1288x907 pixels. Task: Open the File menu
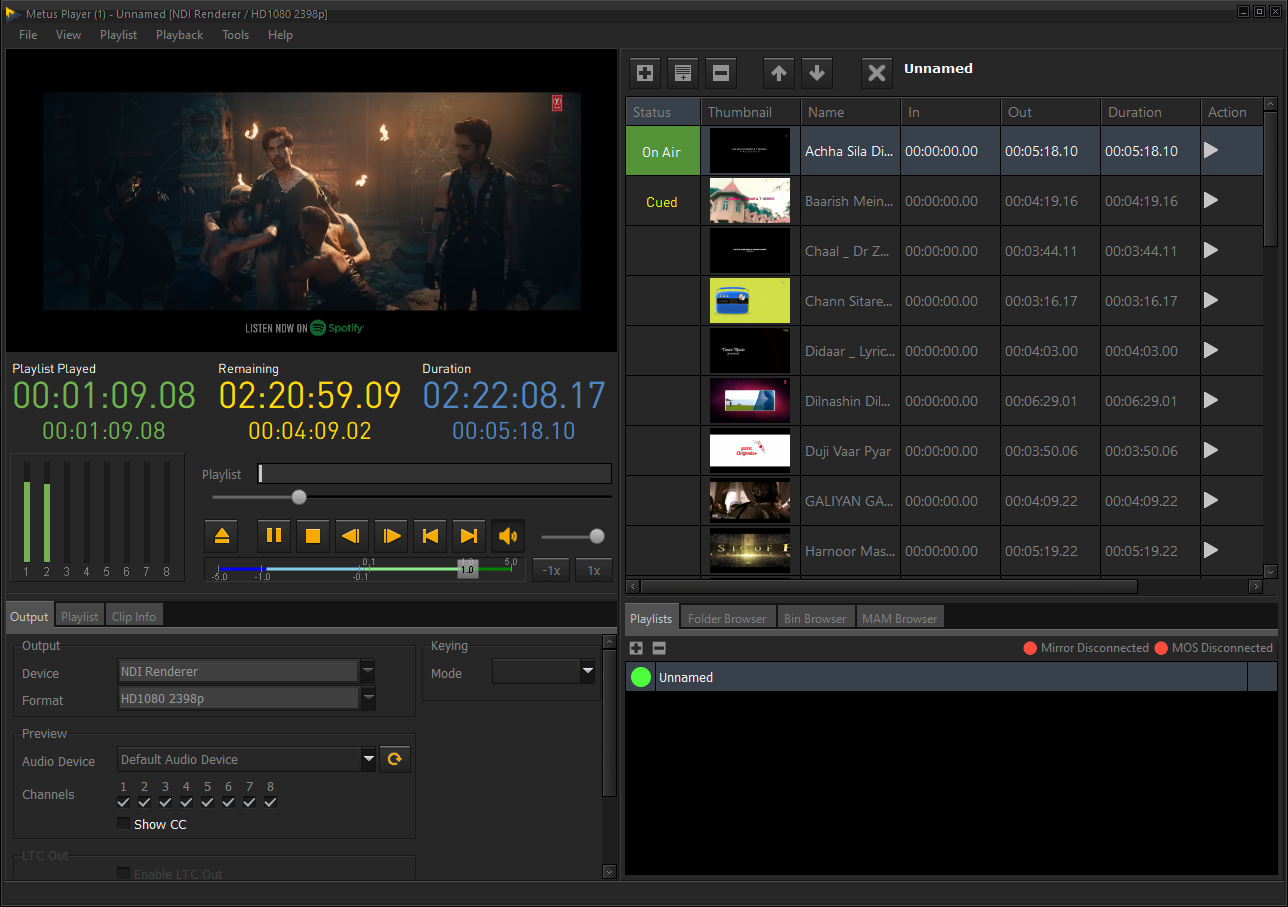coord(28,34)
